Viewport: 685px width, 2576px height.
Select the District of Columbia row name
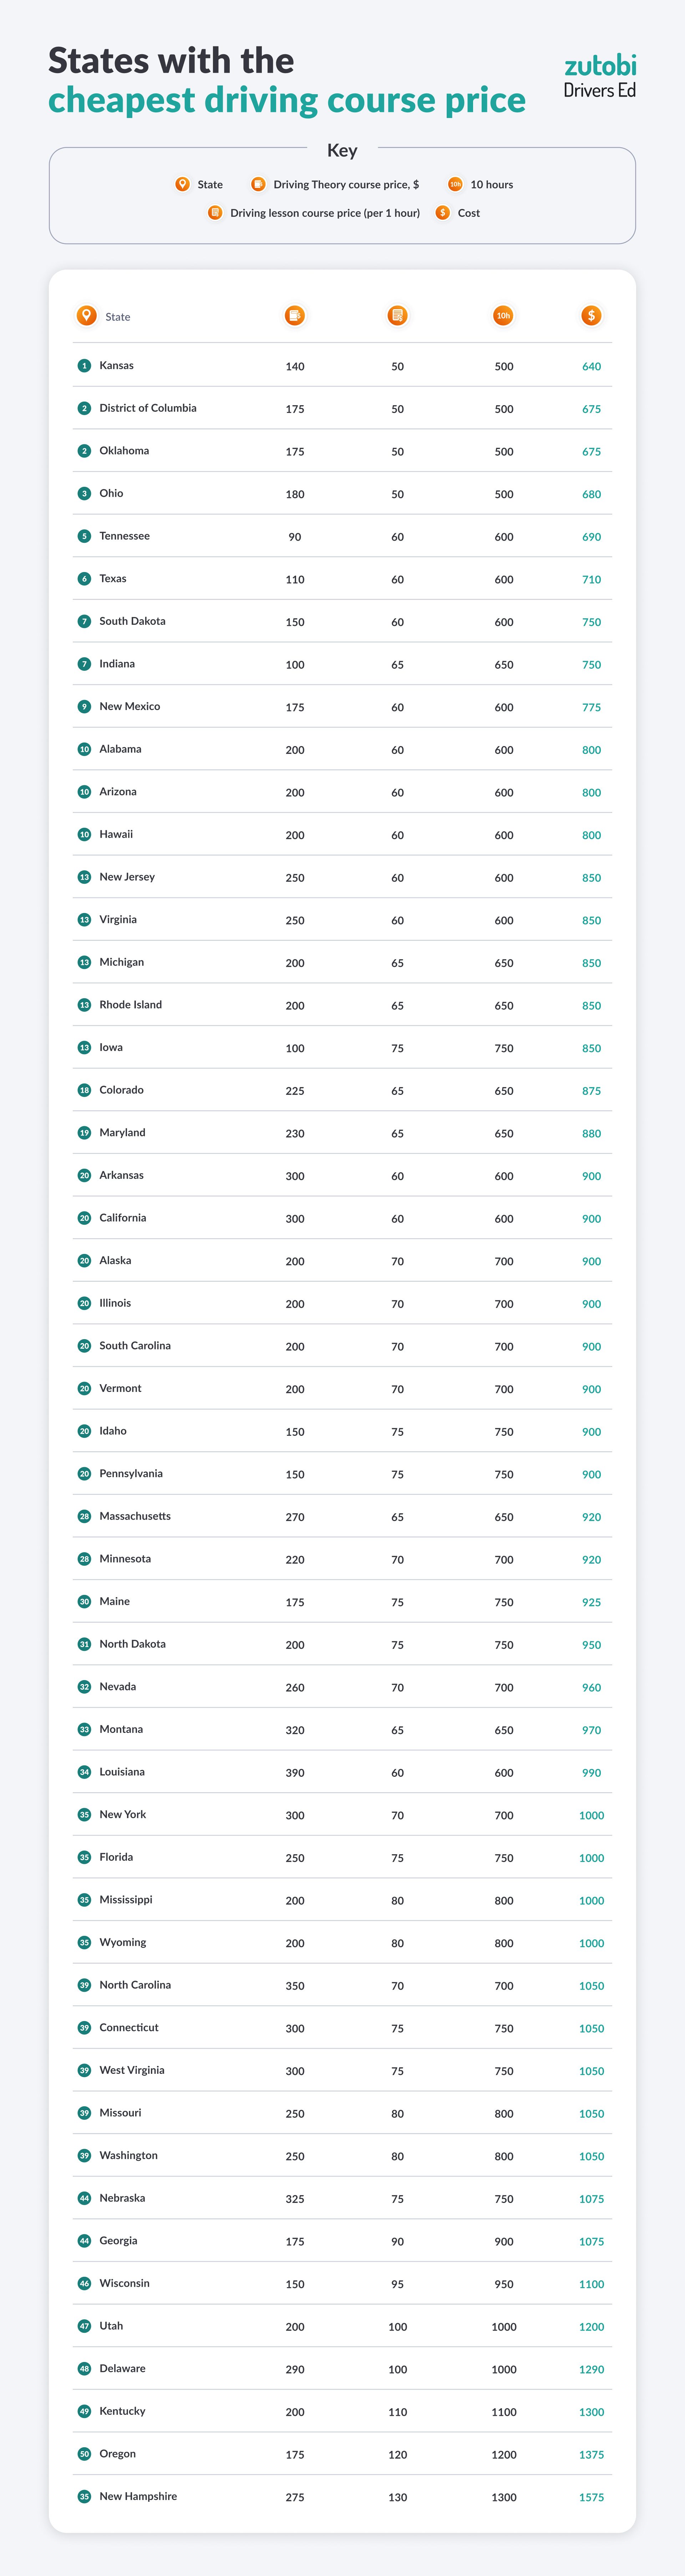(148, 408)
